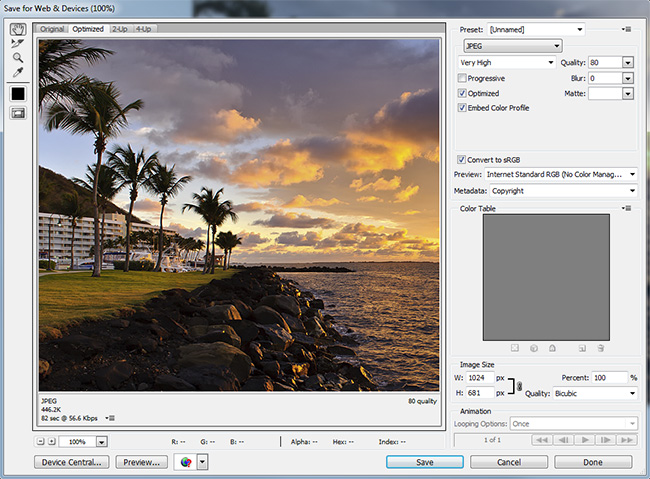Toggle slices visibility icon
Image resolution: width=650 pixels, height=479 pixels.
click(18, 113)
